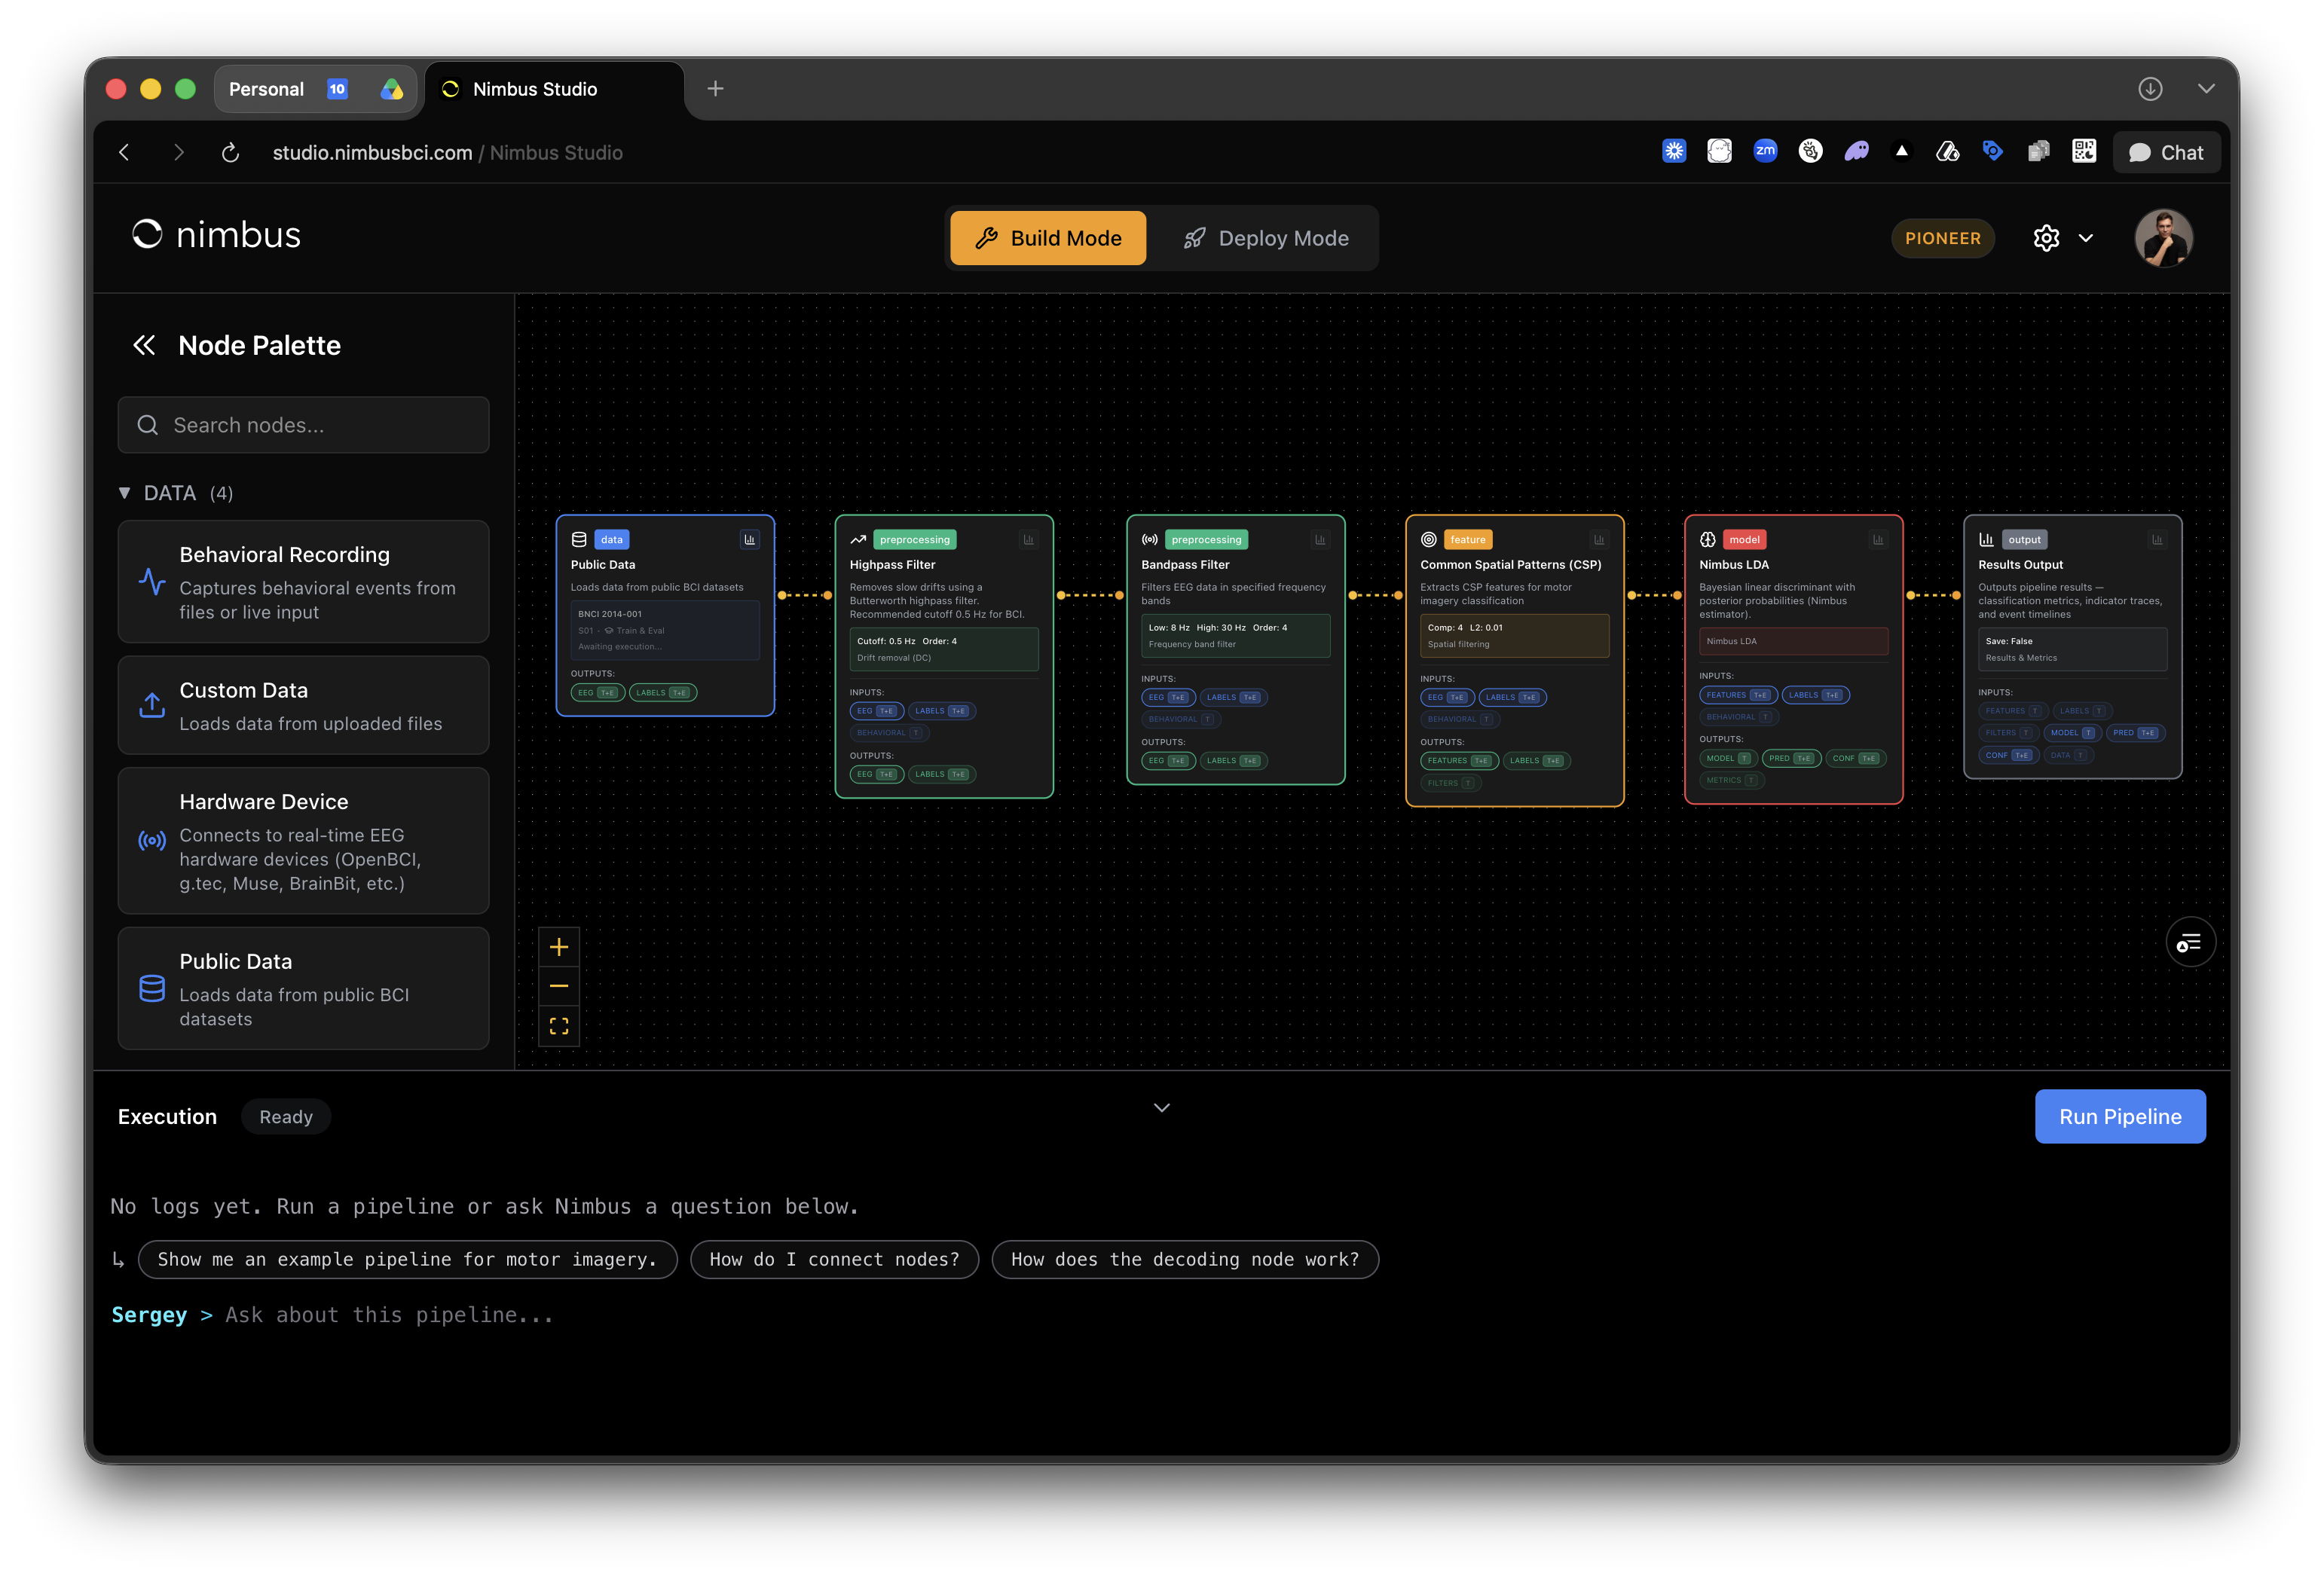
Task: Go forward in browser history
Action: pos(178,153)
